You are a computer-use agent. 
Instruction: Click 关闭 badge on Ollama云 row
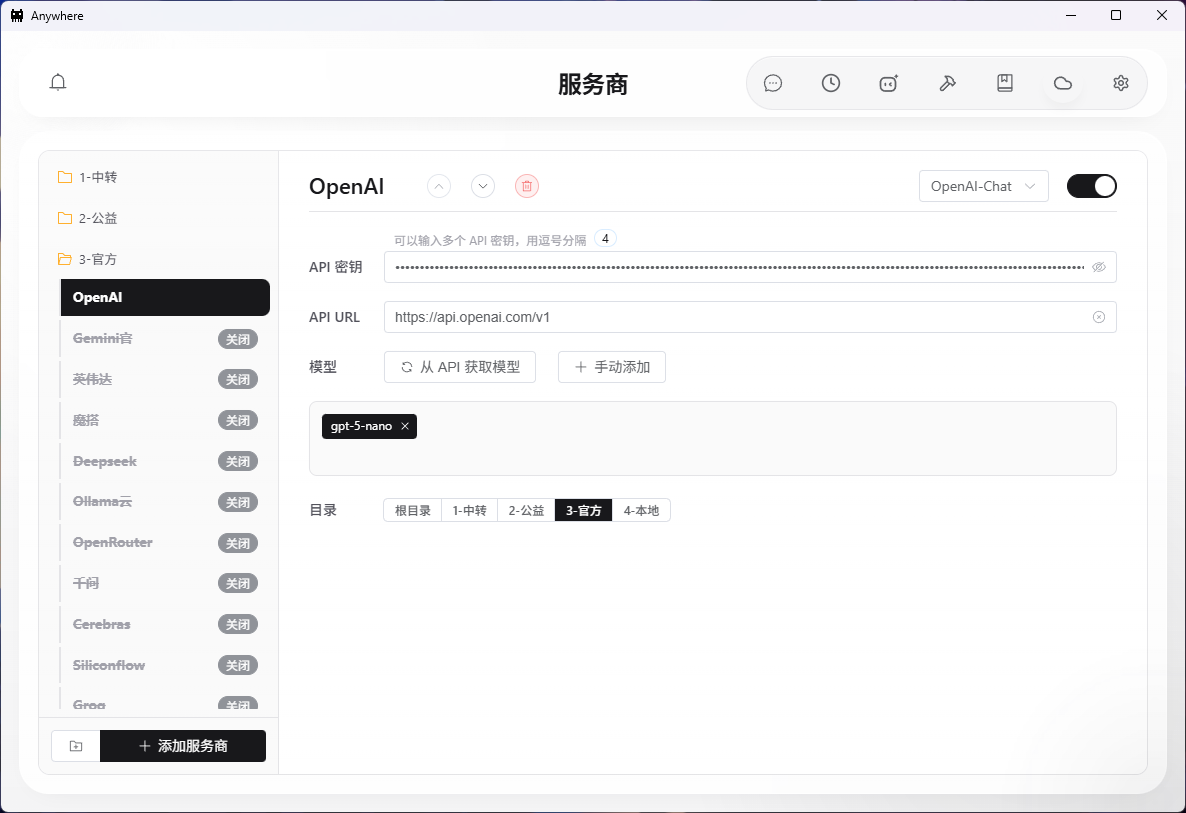[238, 502]
